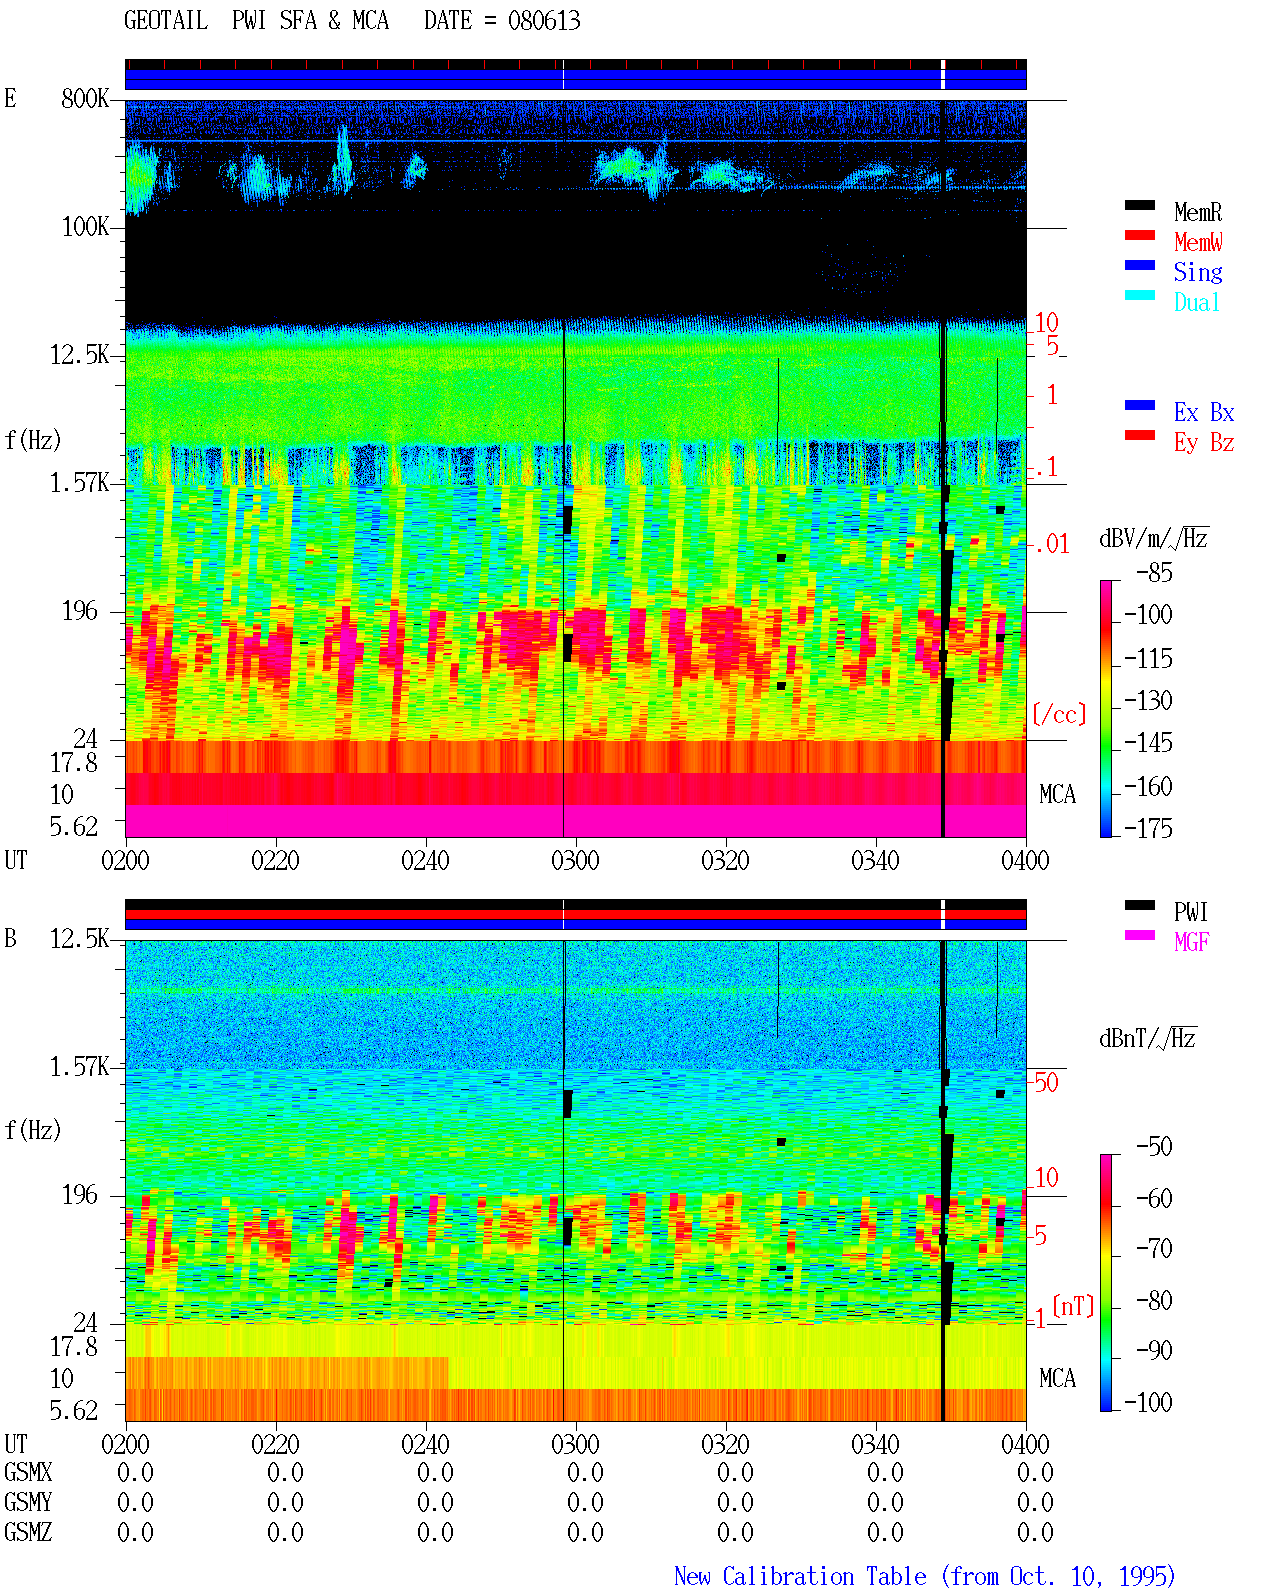Click the title text "GEOTAIL PWI SFA & MCA"

click(256, 21)
